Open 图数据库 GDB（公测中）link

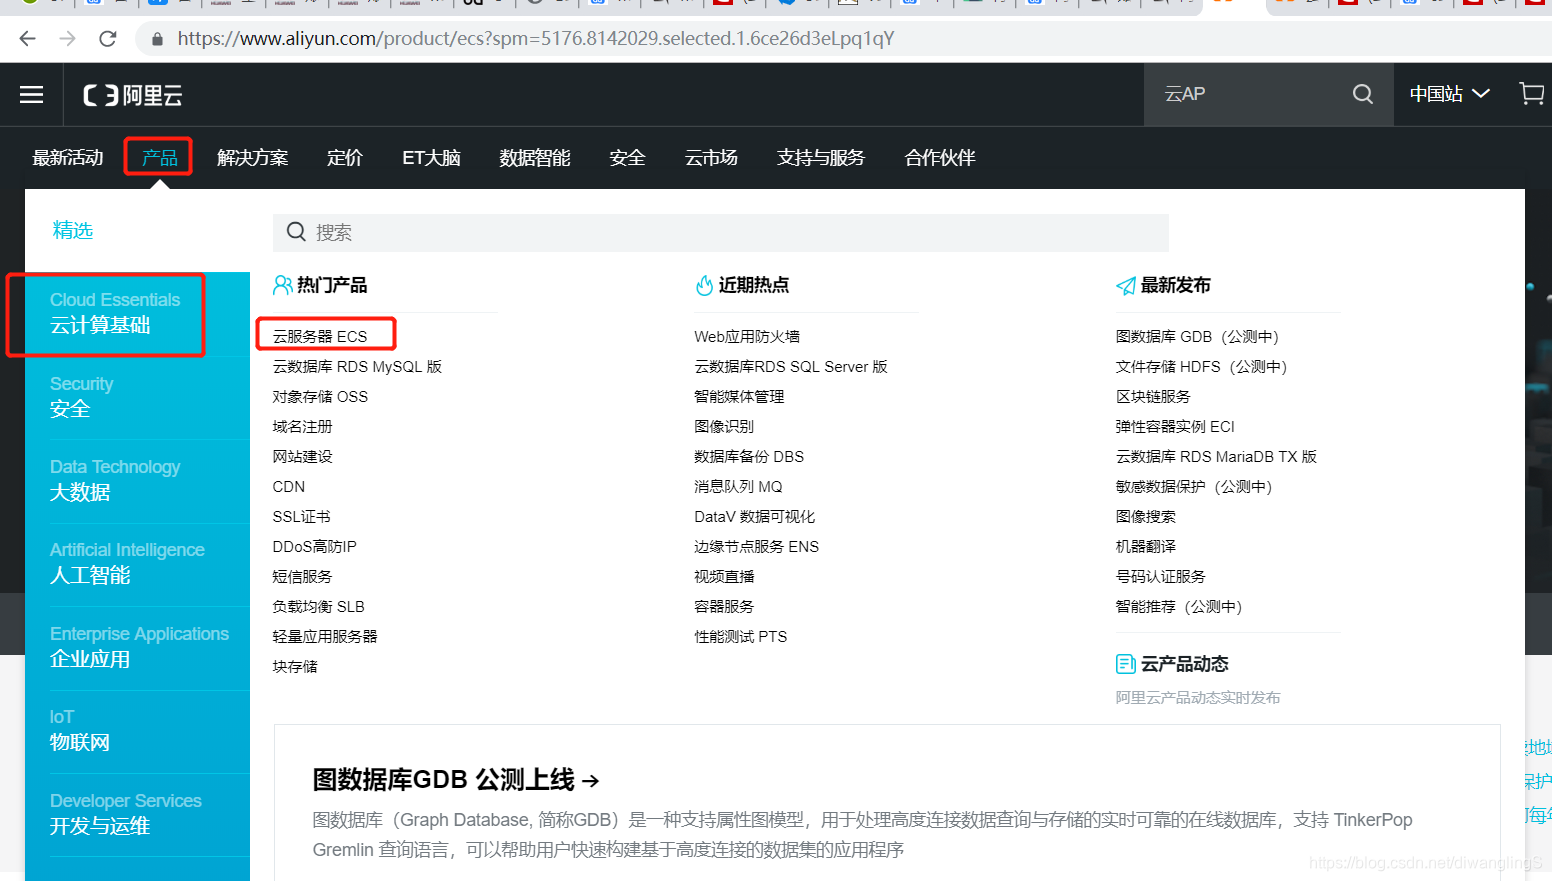point(1198,337)
